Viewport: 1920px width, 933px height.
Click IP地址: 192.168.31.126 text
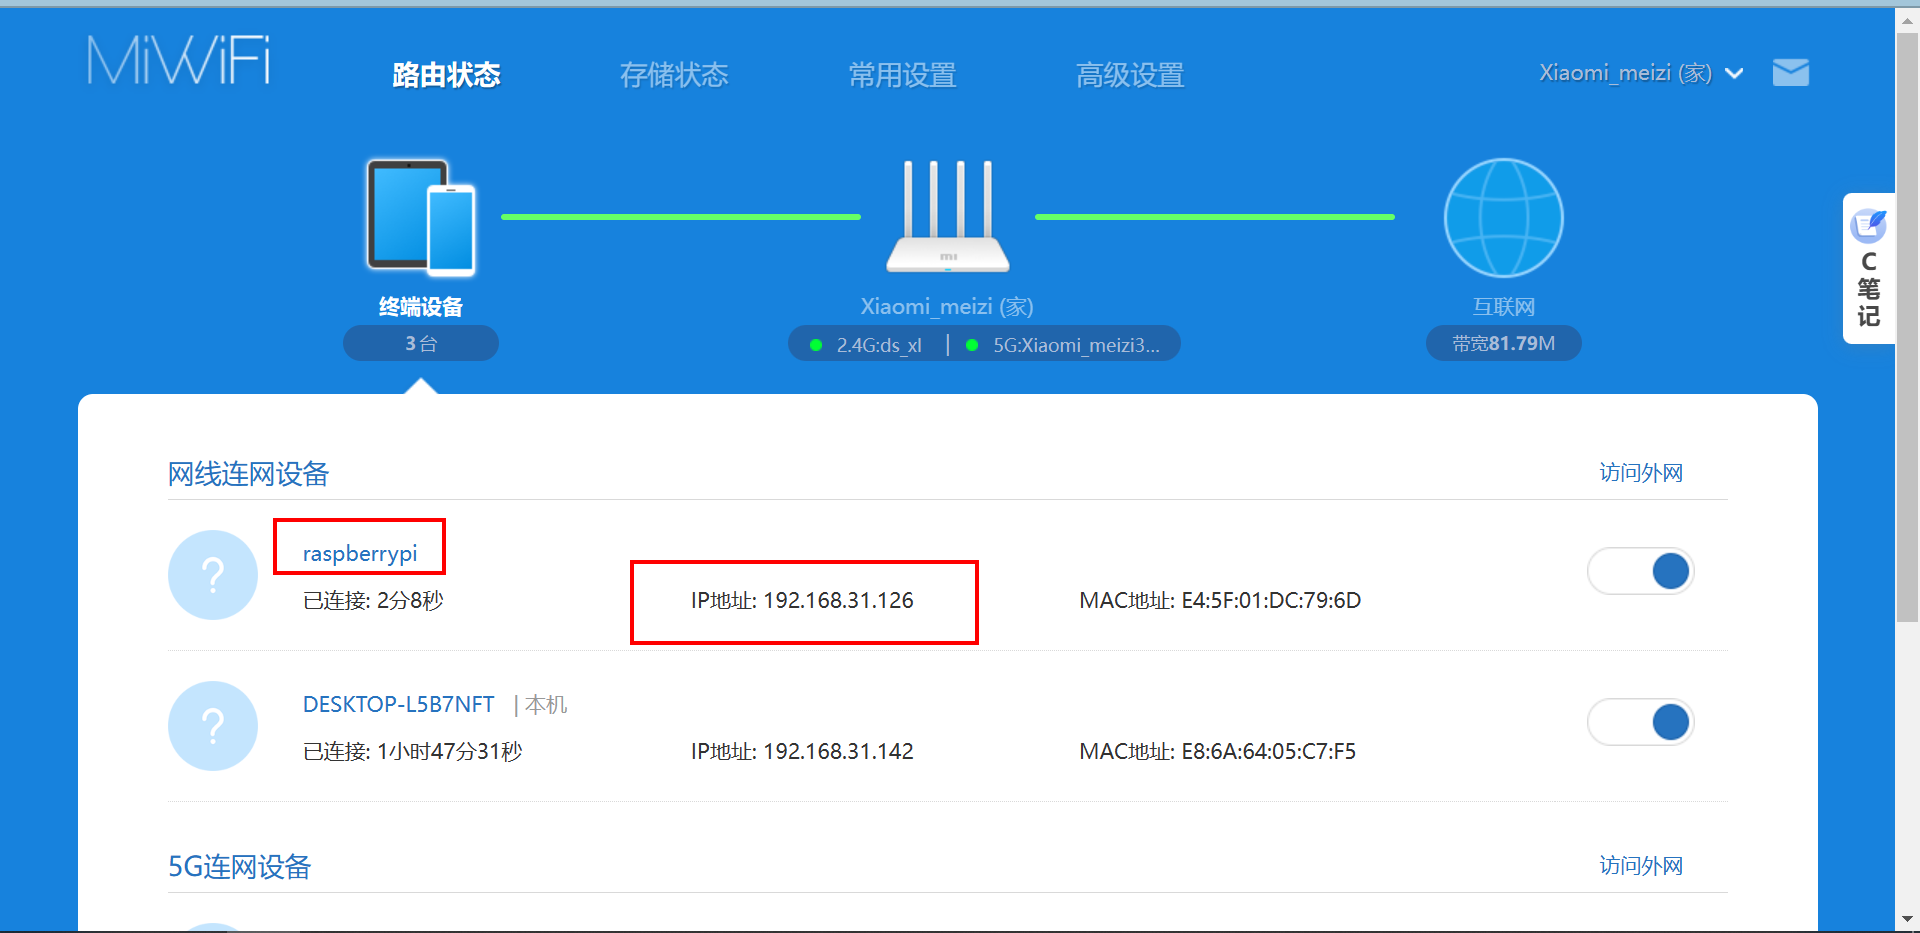(802, 600)
